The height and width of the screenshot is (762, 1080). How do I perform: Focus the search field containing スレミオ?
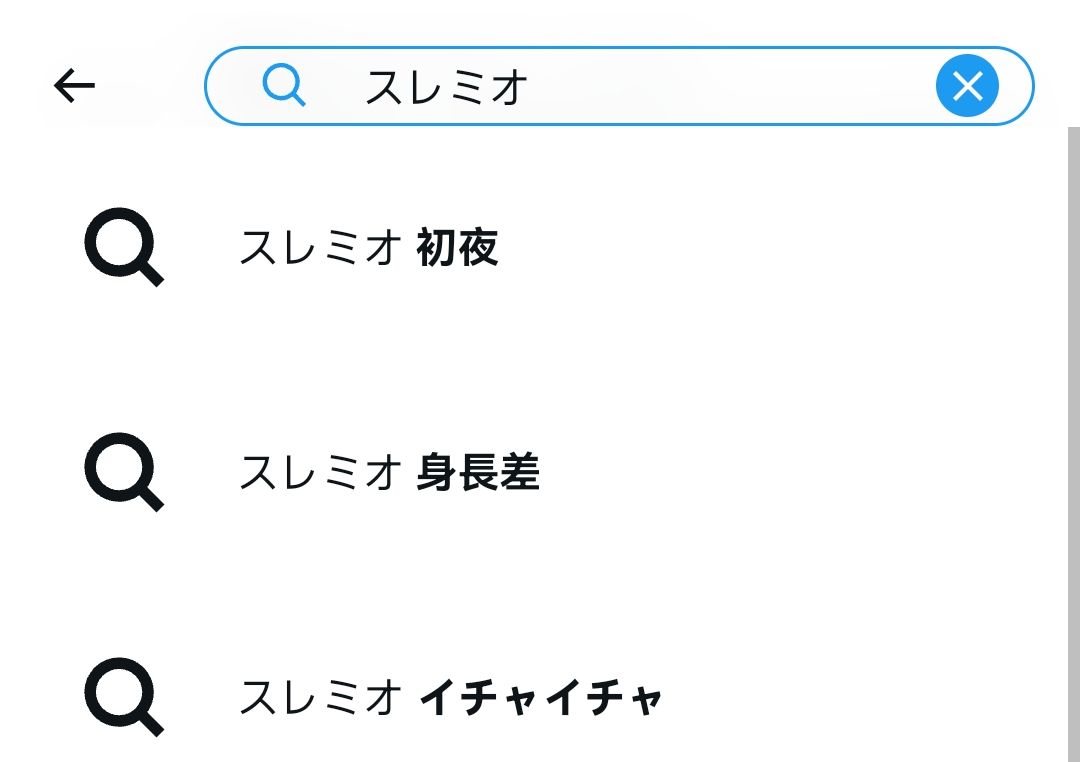pyautogui.click(x=619, y=86)
